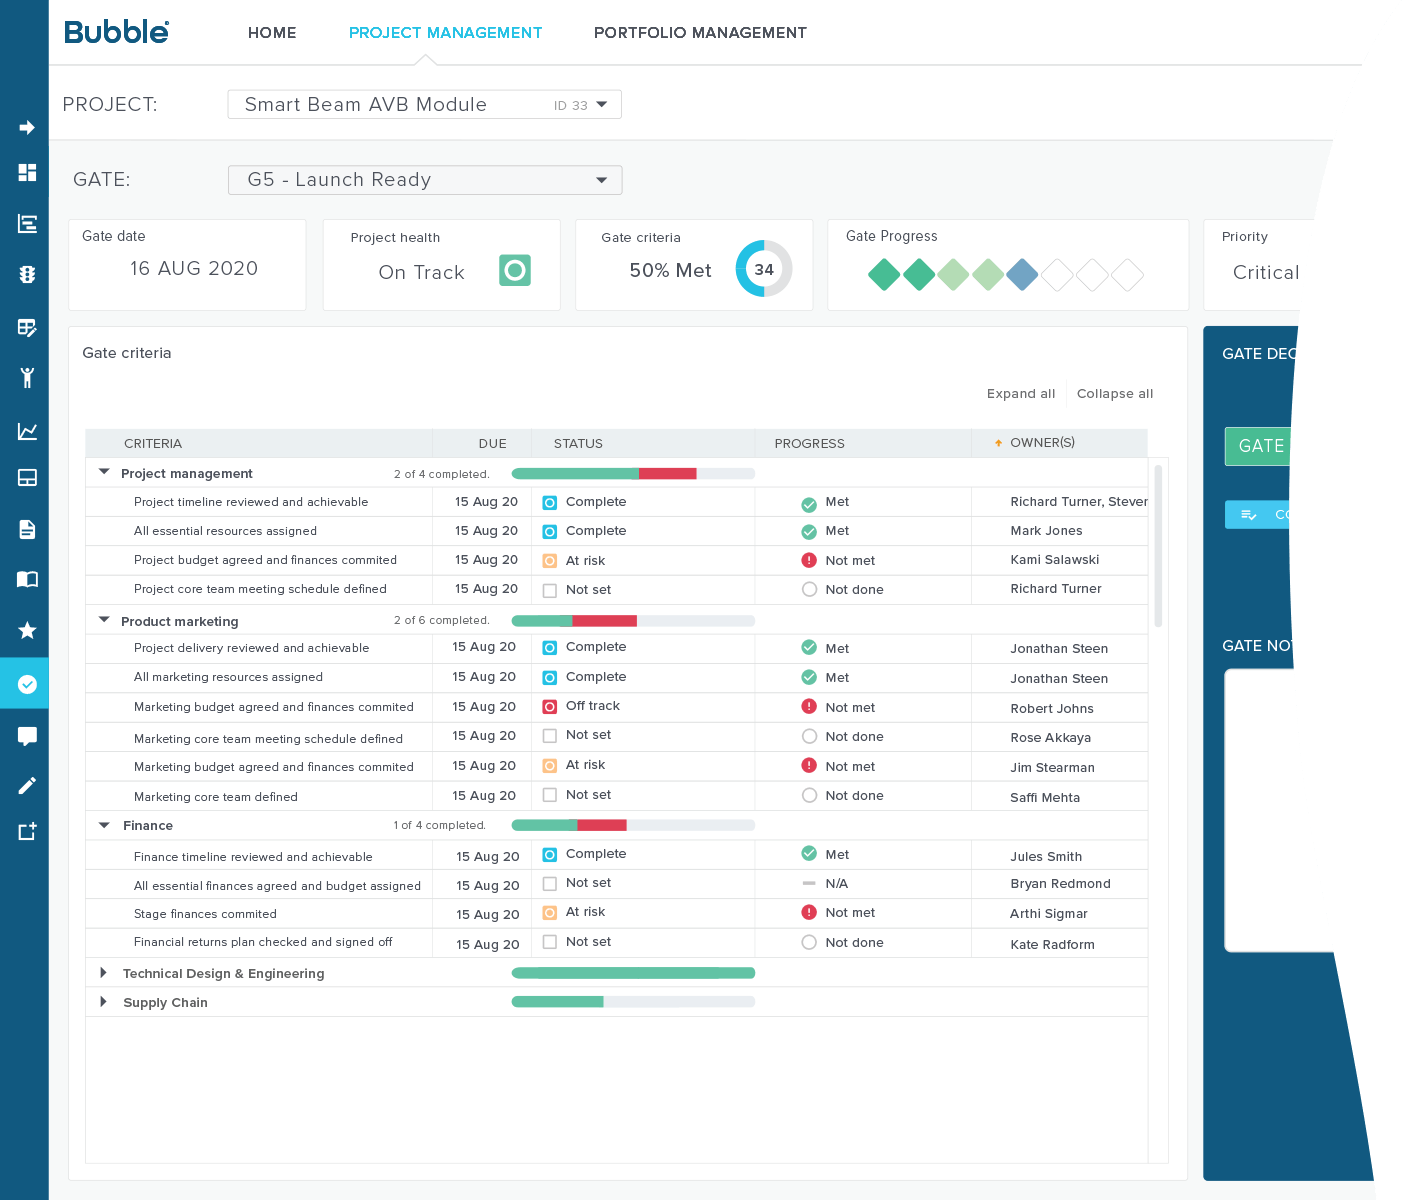The image size is (1402, 1200).
Task: Open the dashboard panel in the sidebar
Action: [x=25, y=173]
